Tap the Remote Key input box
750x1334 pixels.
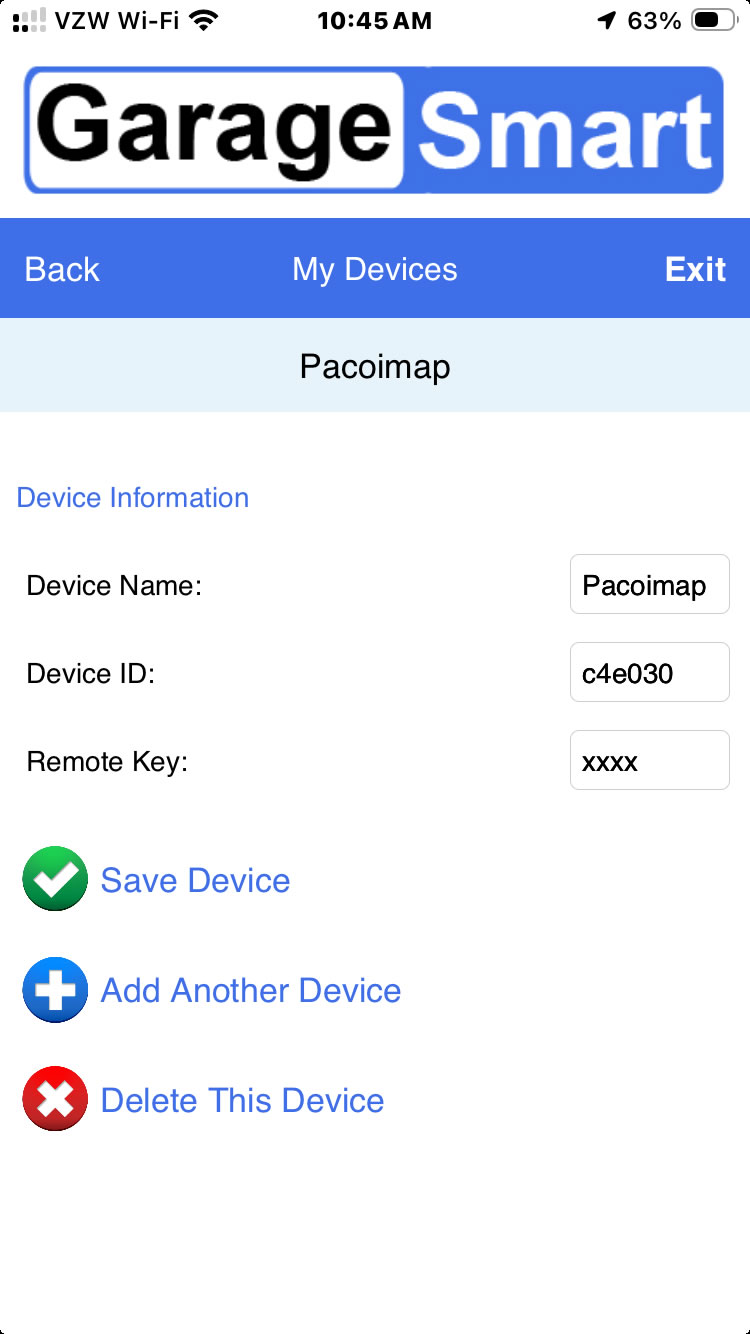[x=649, y=761]
